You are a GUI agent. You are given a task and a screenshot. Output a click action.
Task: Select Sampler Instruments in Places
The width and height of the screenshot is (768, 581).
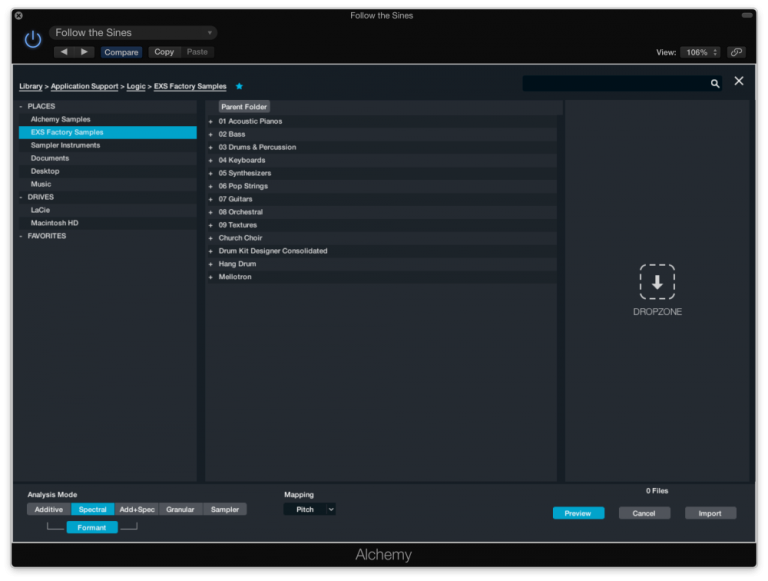[x=108, y=145]
